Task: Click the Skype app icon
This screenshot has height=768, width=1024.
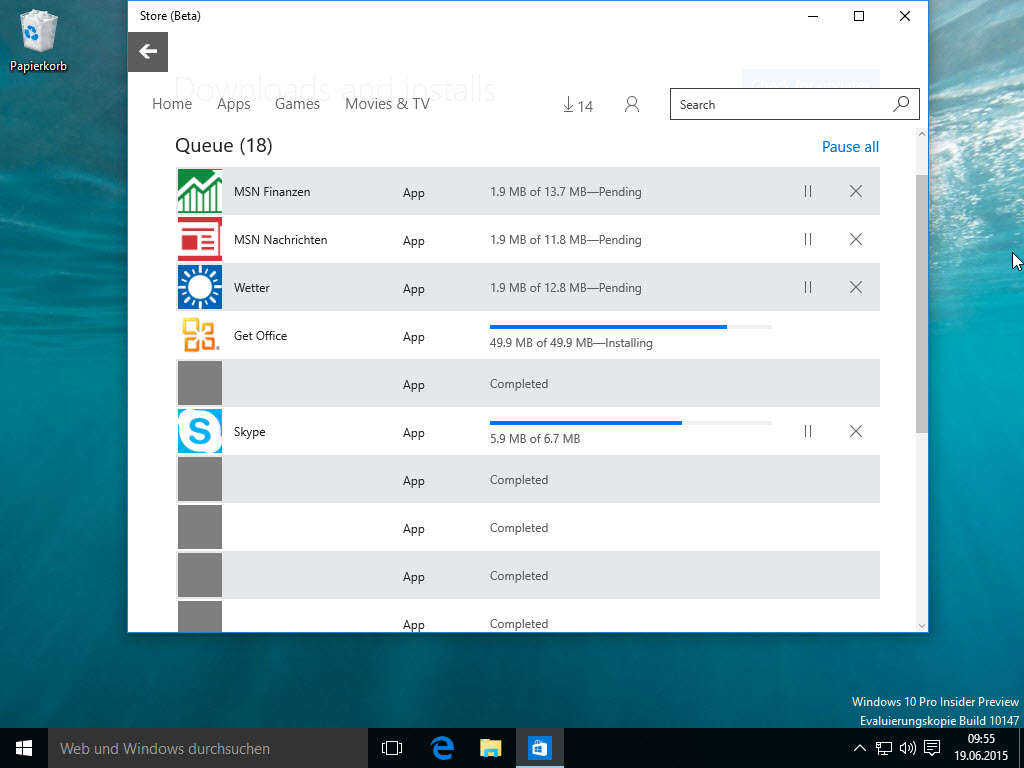Action: (x=200, y=431)
